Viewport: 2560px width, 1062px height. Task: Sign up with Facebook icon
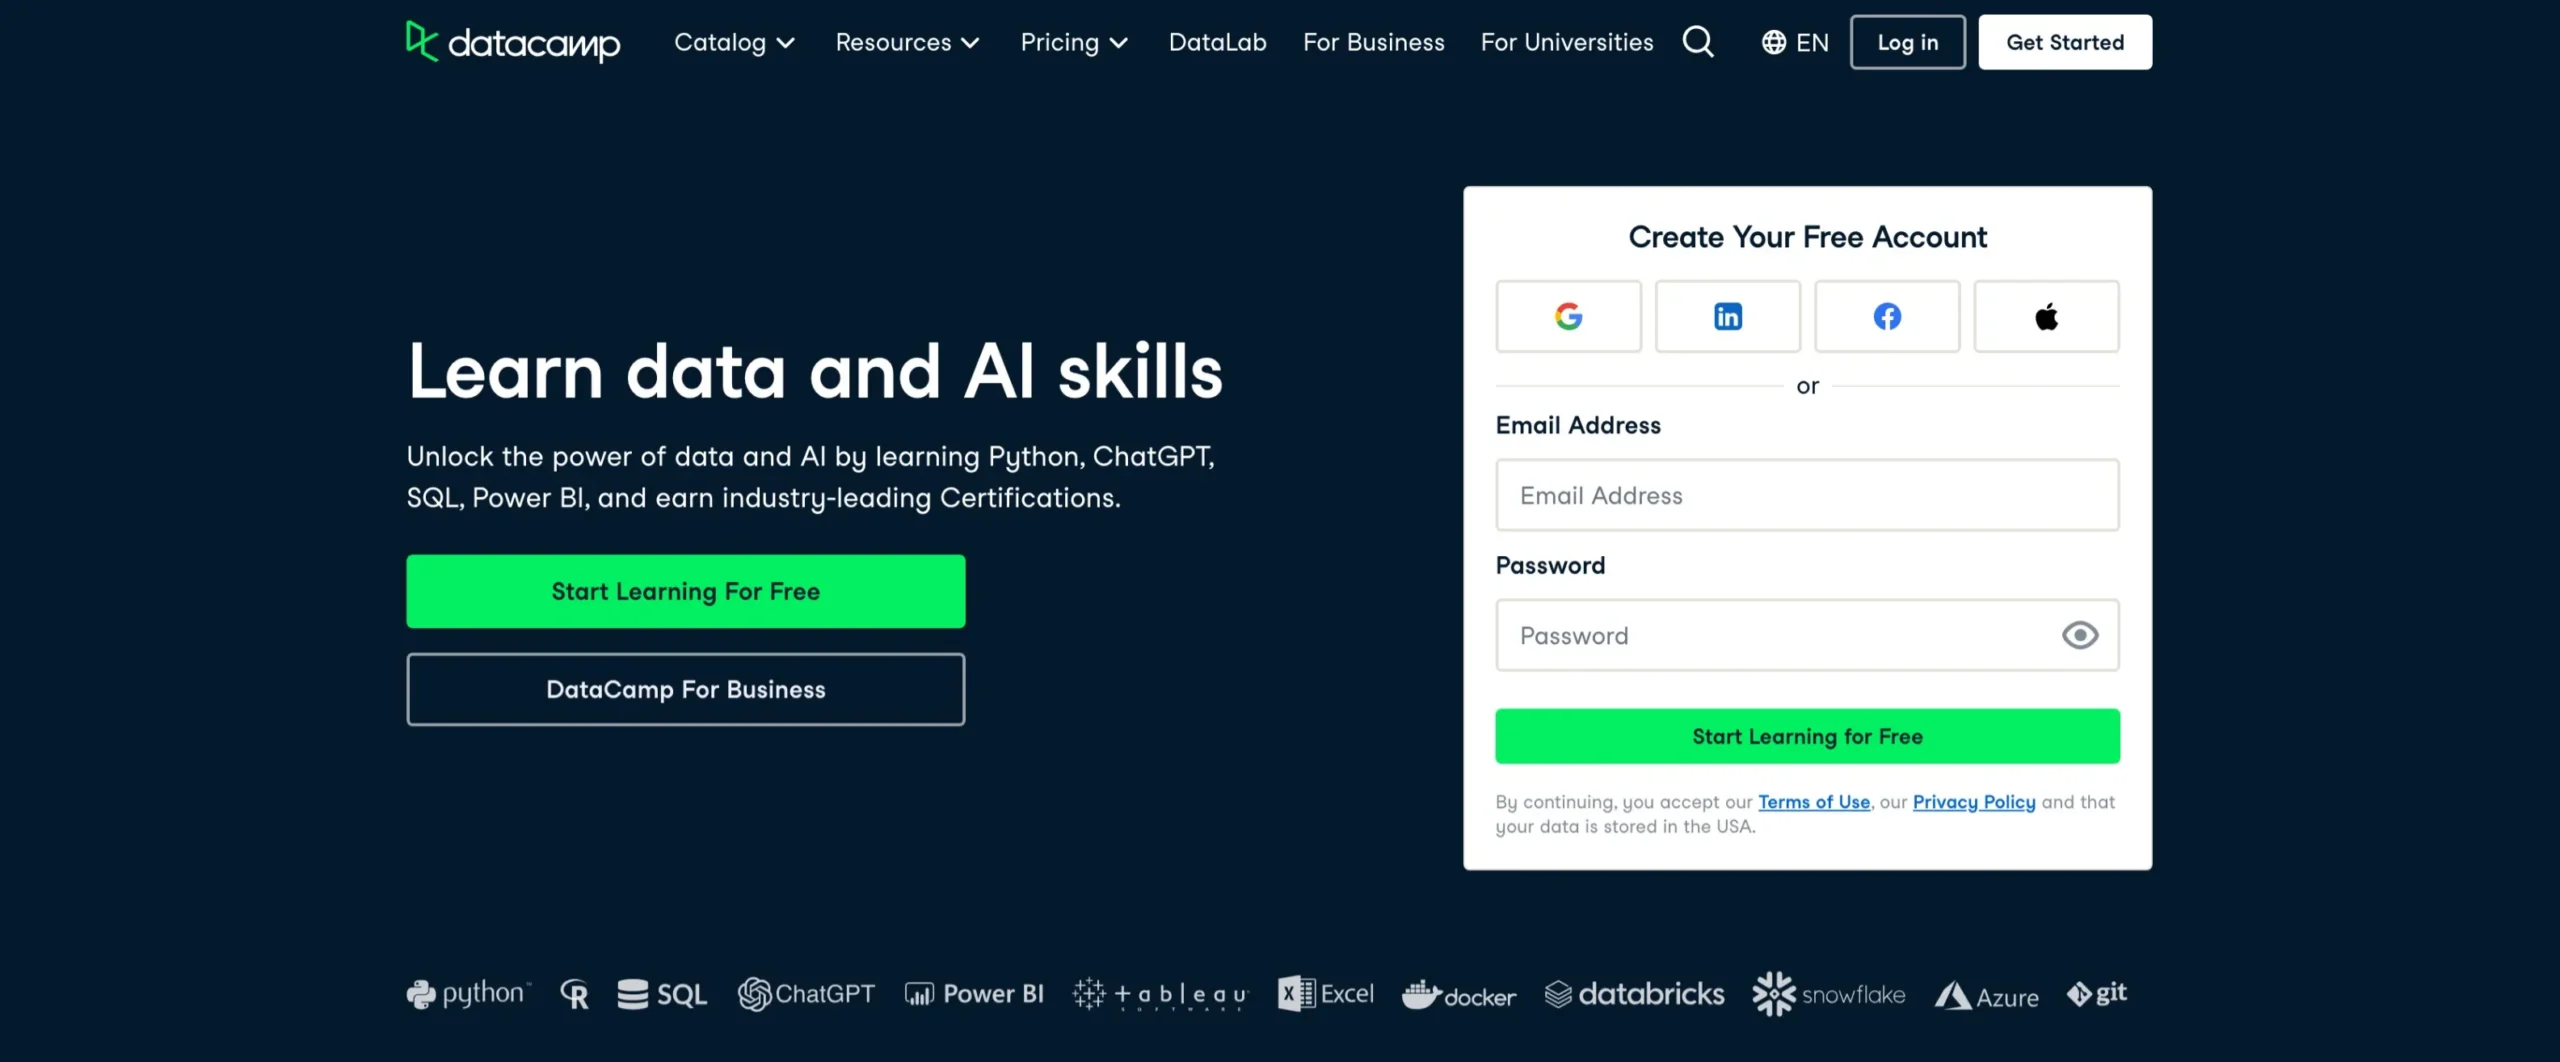pyautogui.click(x=1886, y=317)
